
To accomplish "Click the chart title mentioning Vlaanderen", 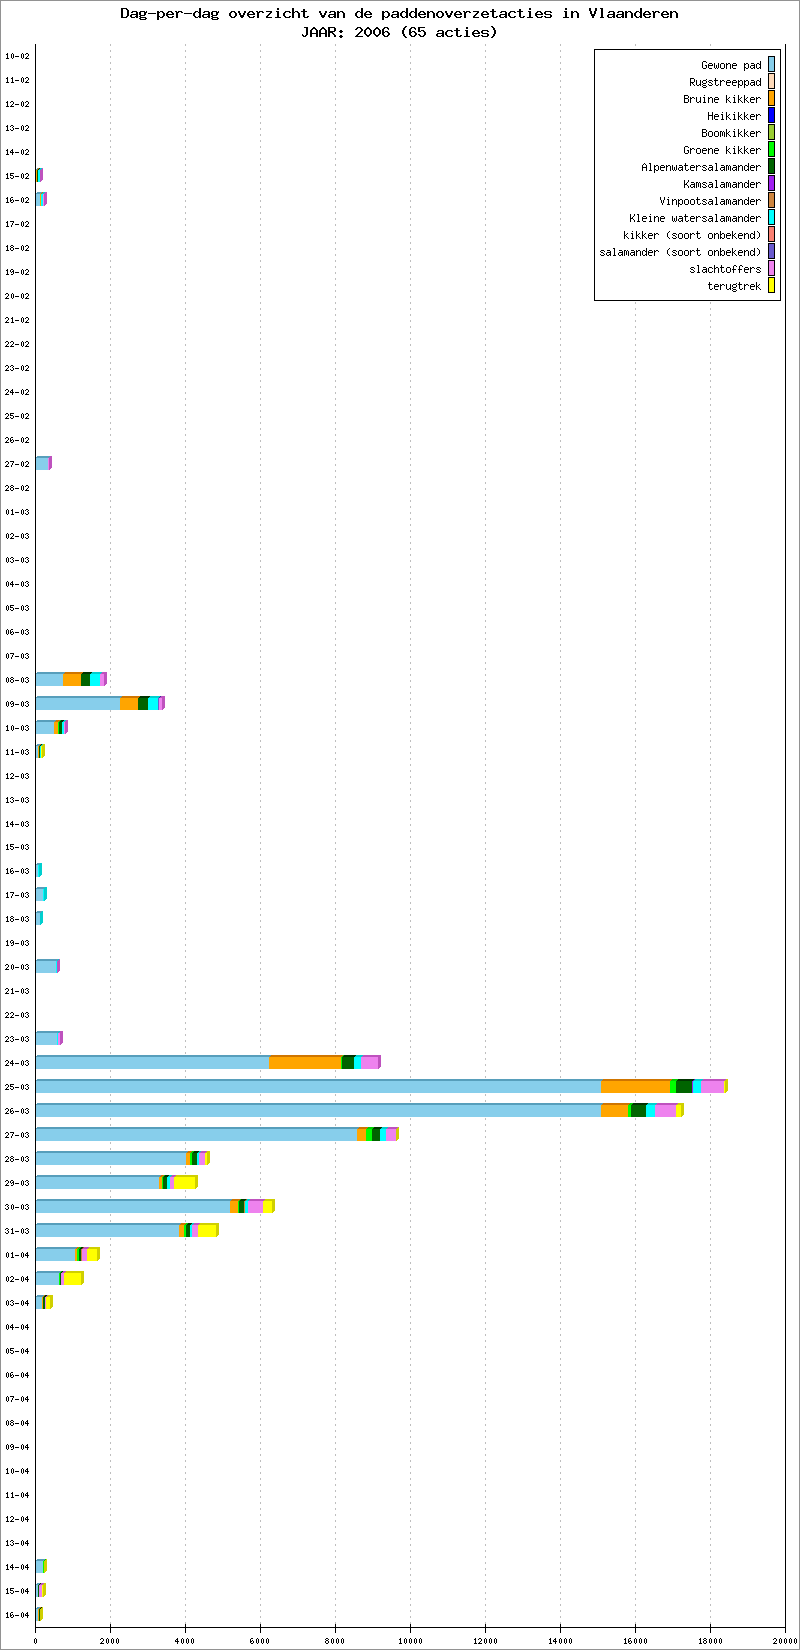I will [399, 13].
